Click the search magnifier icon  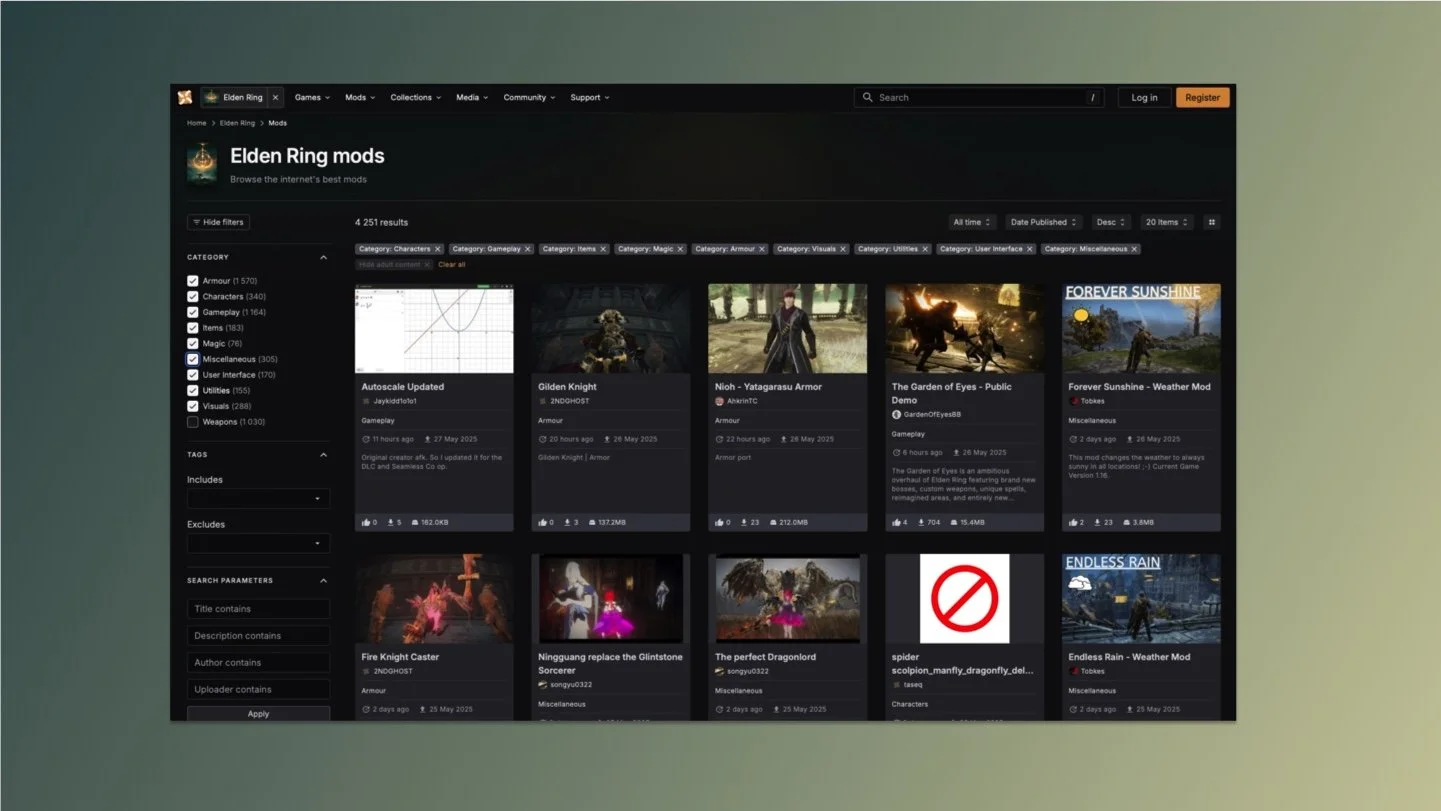point(868,97)
